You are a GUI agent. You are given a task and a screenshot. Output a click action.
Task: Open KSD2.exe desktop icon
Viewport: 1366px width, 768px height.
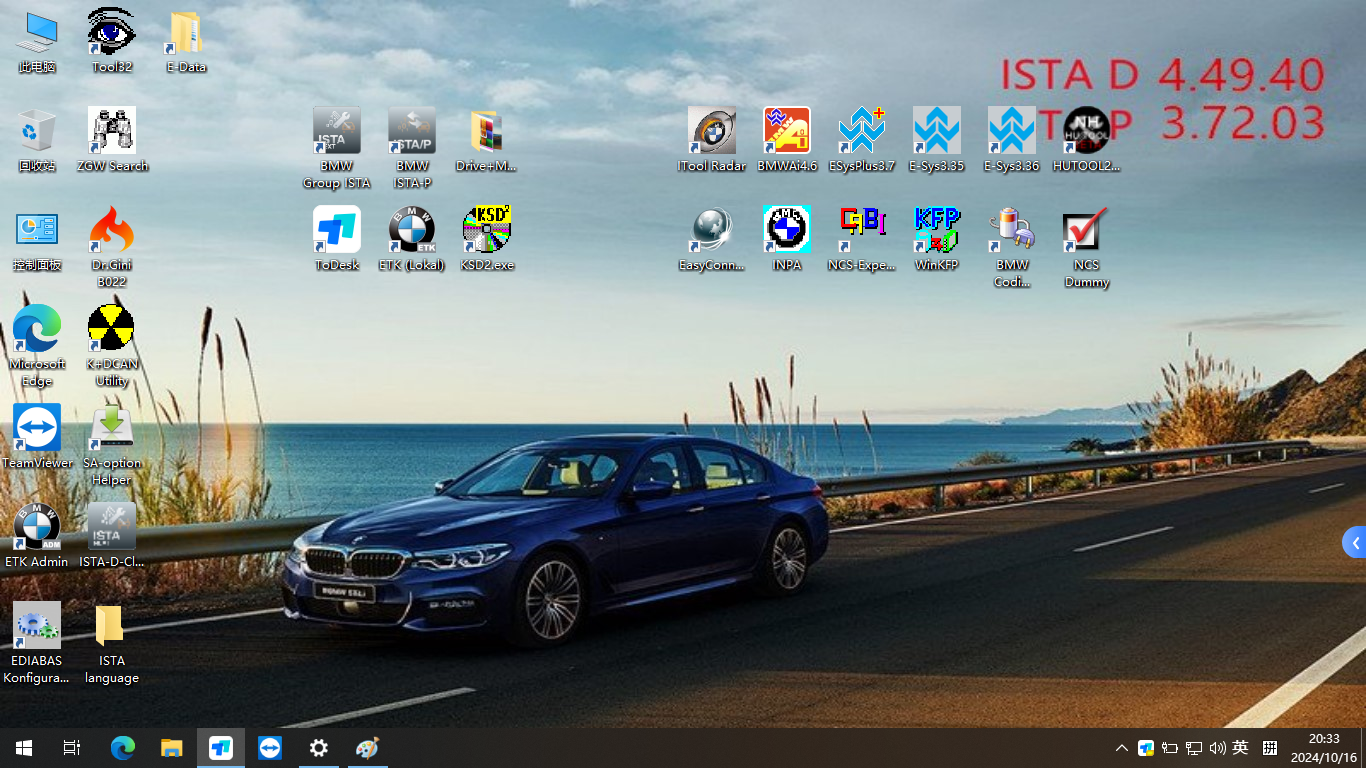tap(487, 239)
